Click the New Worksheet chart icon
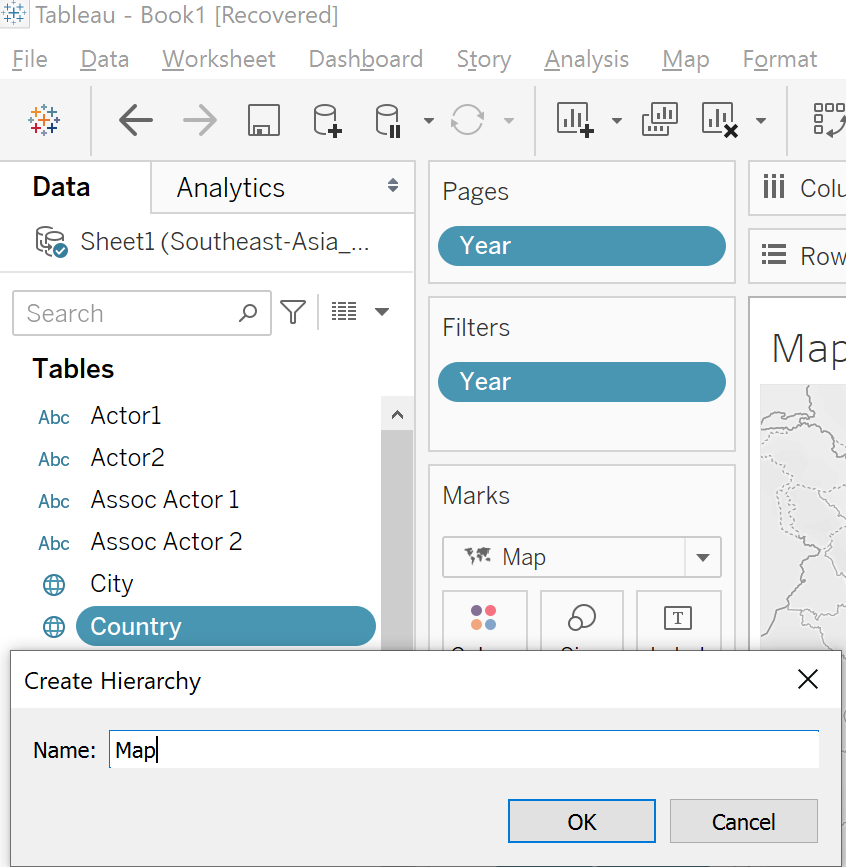Screen dimensions: 846x867 pyautogui.click(x=575, y=121)
